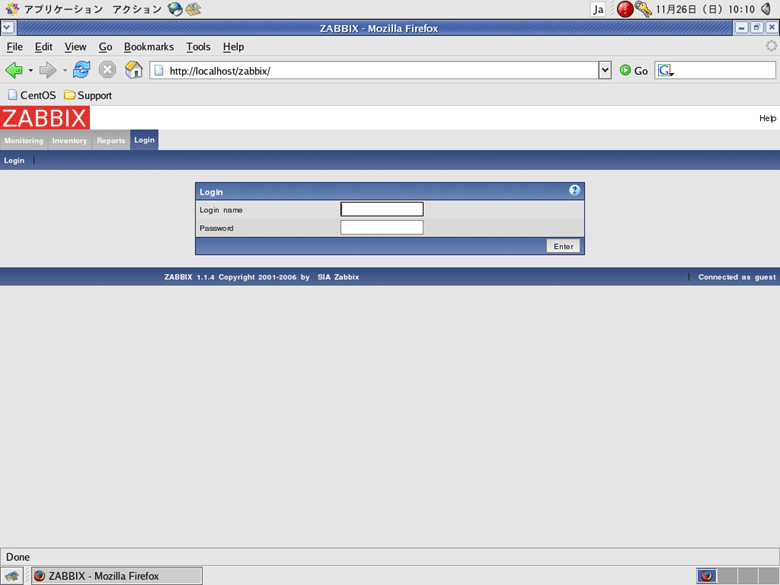Open the アプリケーション menu
The image size is (780, 585).
[64, 9]
